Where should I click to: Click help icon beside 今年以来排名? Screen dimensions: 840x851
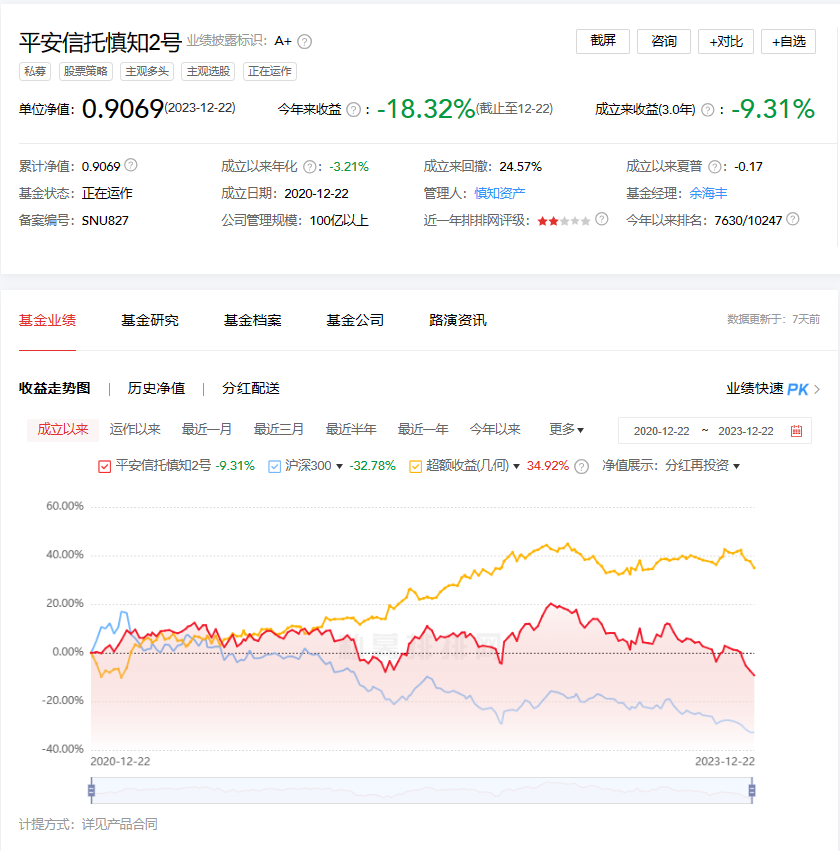[793, 219]
